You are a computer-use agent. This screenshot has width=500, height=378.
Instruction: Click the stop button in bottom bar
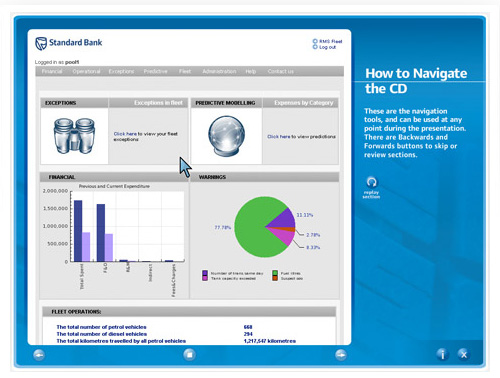click(189, 355)
